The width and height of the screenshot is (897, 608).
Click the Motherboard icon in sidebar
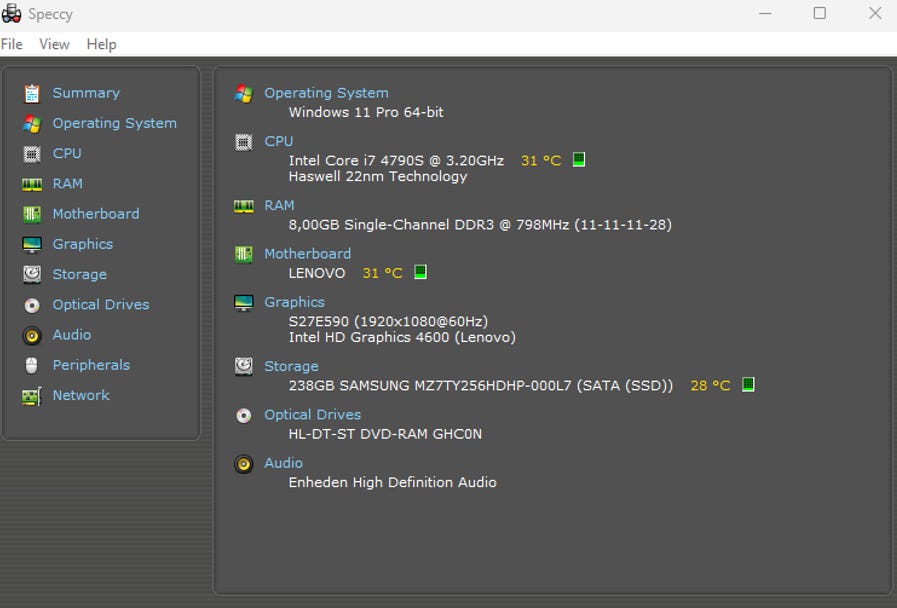[x=32, y=214]
